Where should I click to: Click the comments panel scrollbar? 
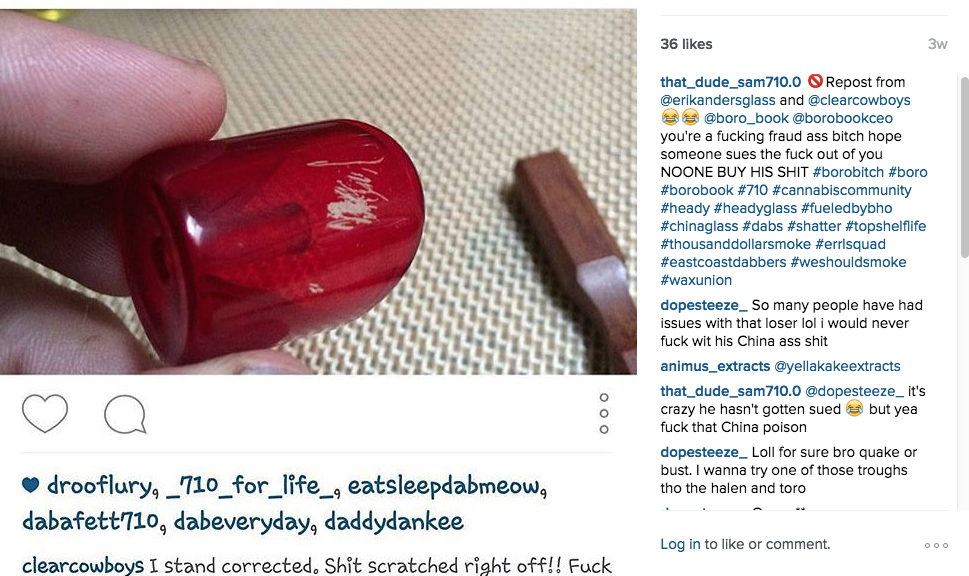point(964,167)
